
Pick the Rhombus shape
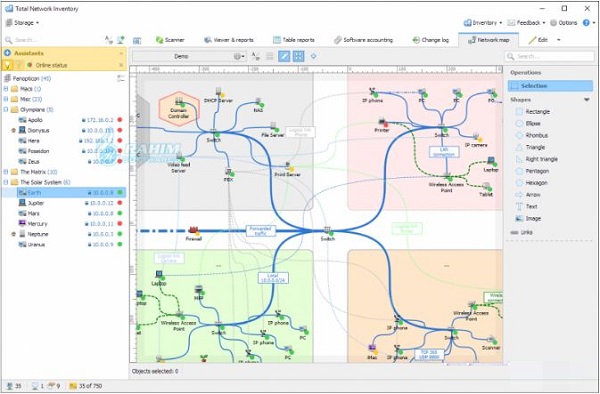(x=532, y=135)
